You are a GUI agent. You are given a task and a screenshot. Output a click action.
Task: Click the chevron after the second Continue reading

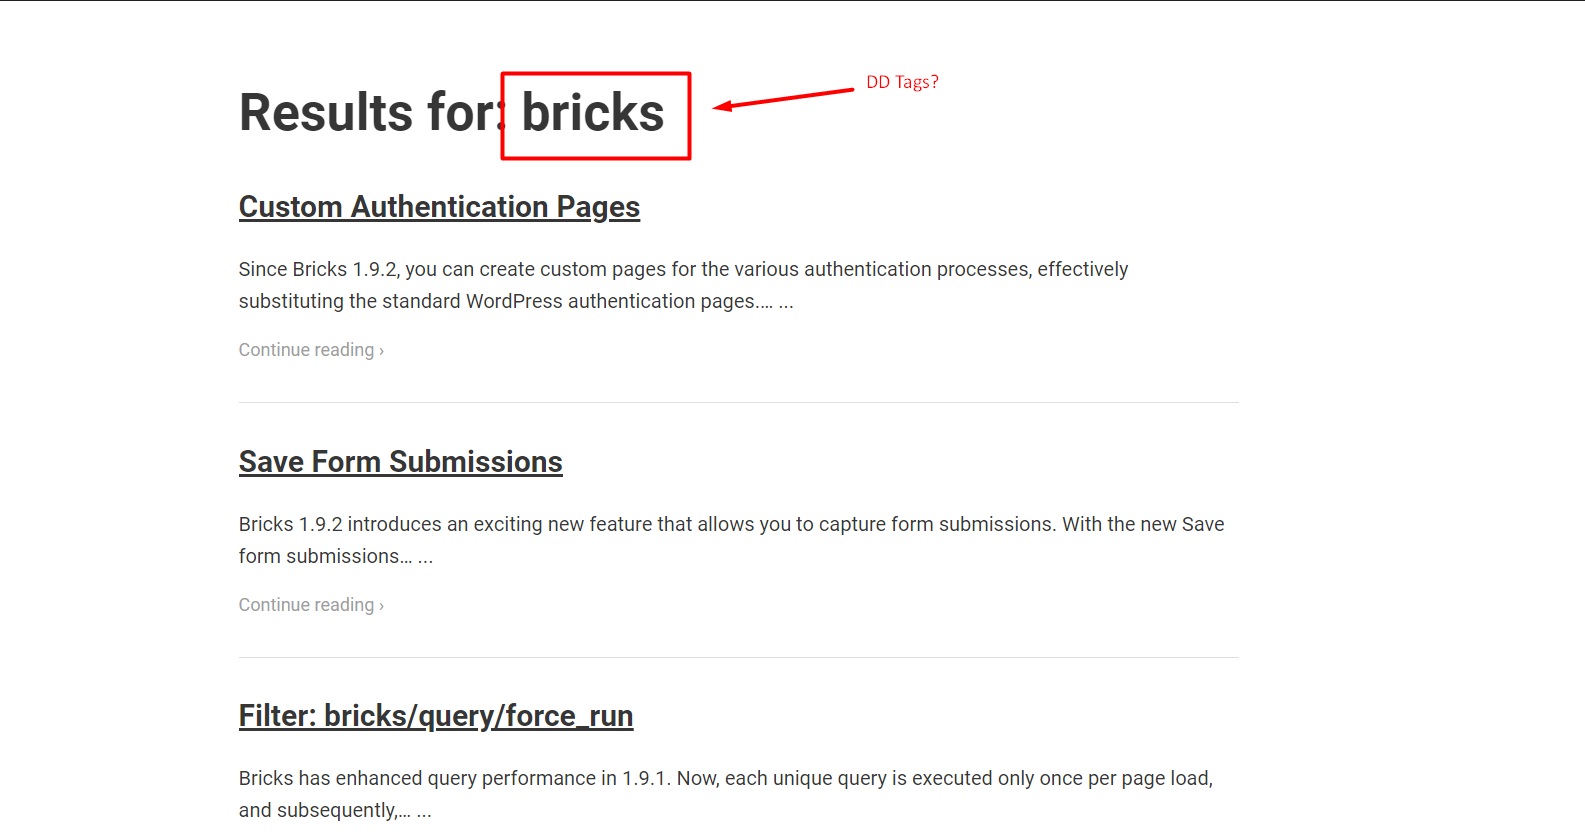(x=381, y=606)
